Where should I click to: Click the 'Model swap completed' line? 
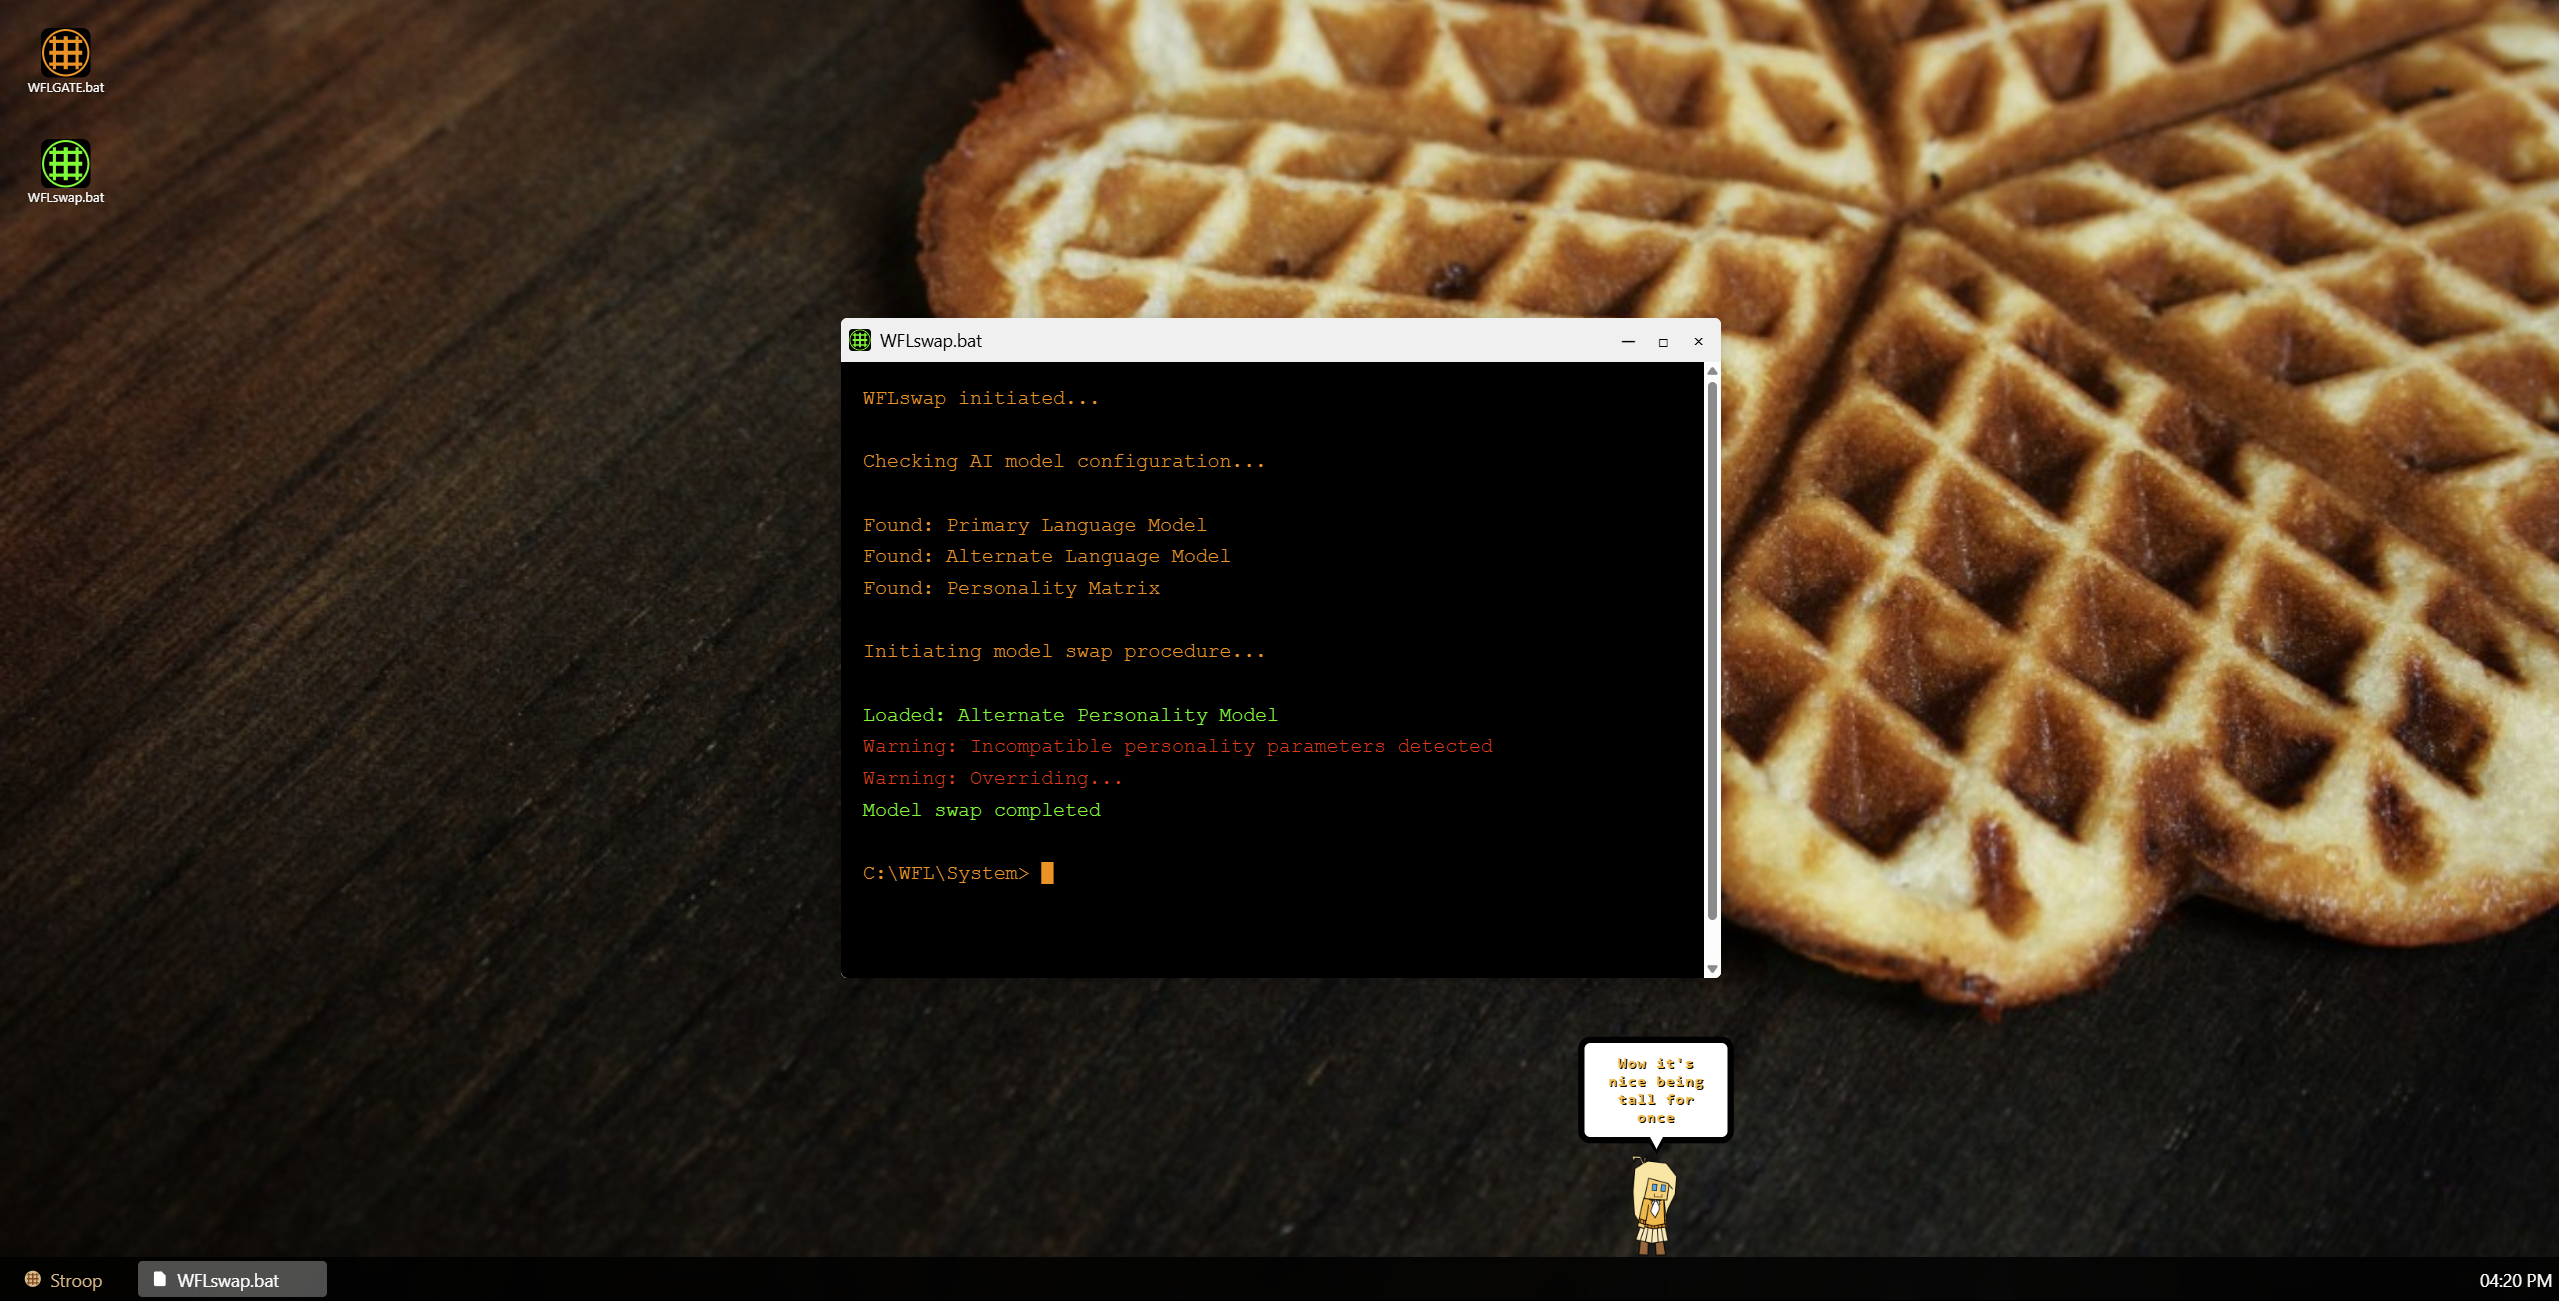(980, 810)
